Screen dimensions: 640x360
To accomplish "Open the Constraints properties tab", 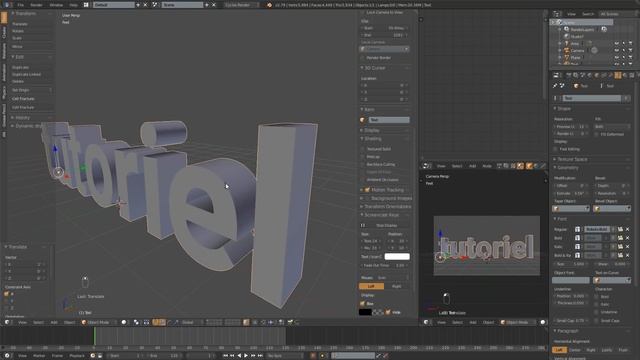I will click(x=604, y=75).
